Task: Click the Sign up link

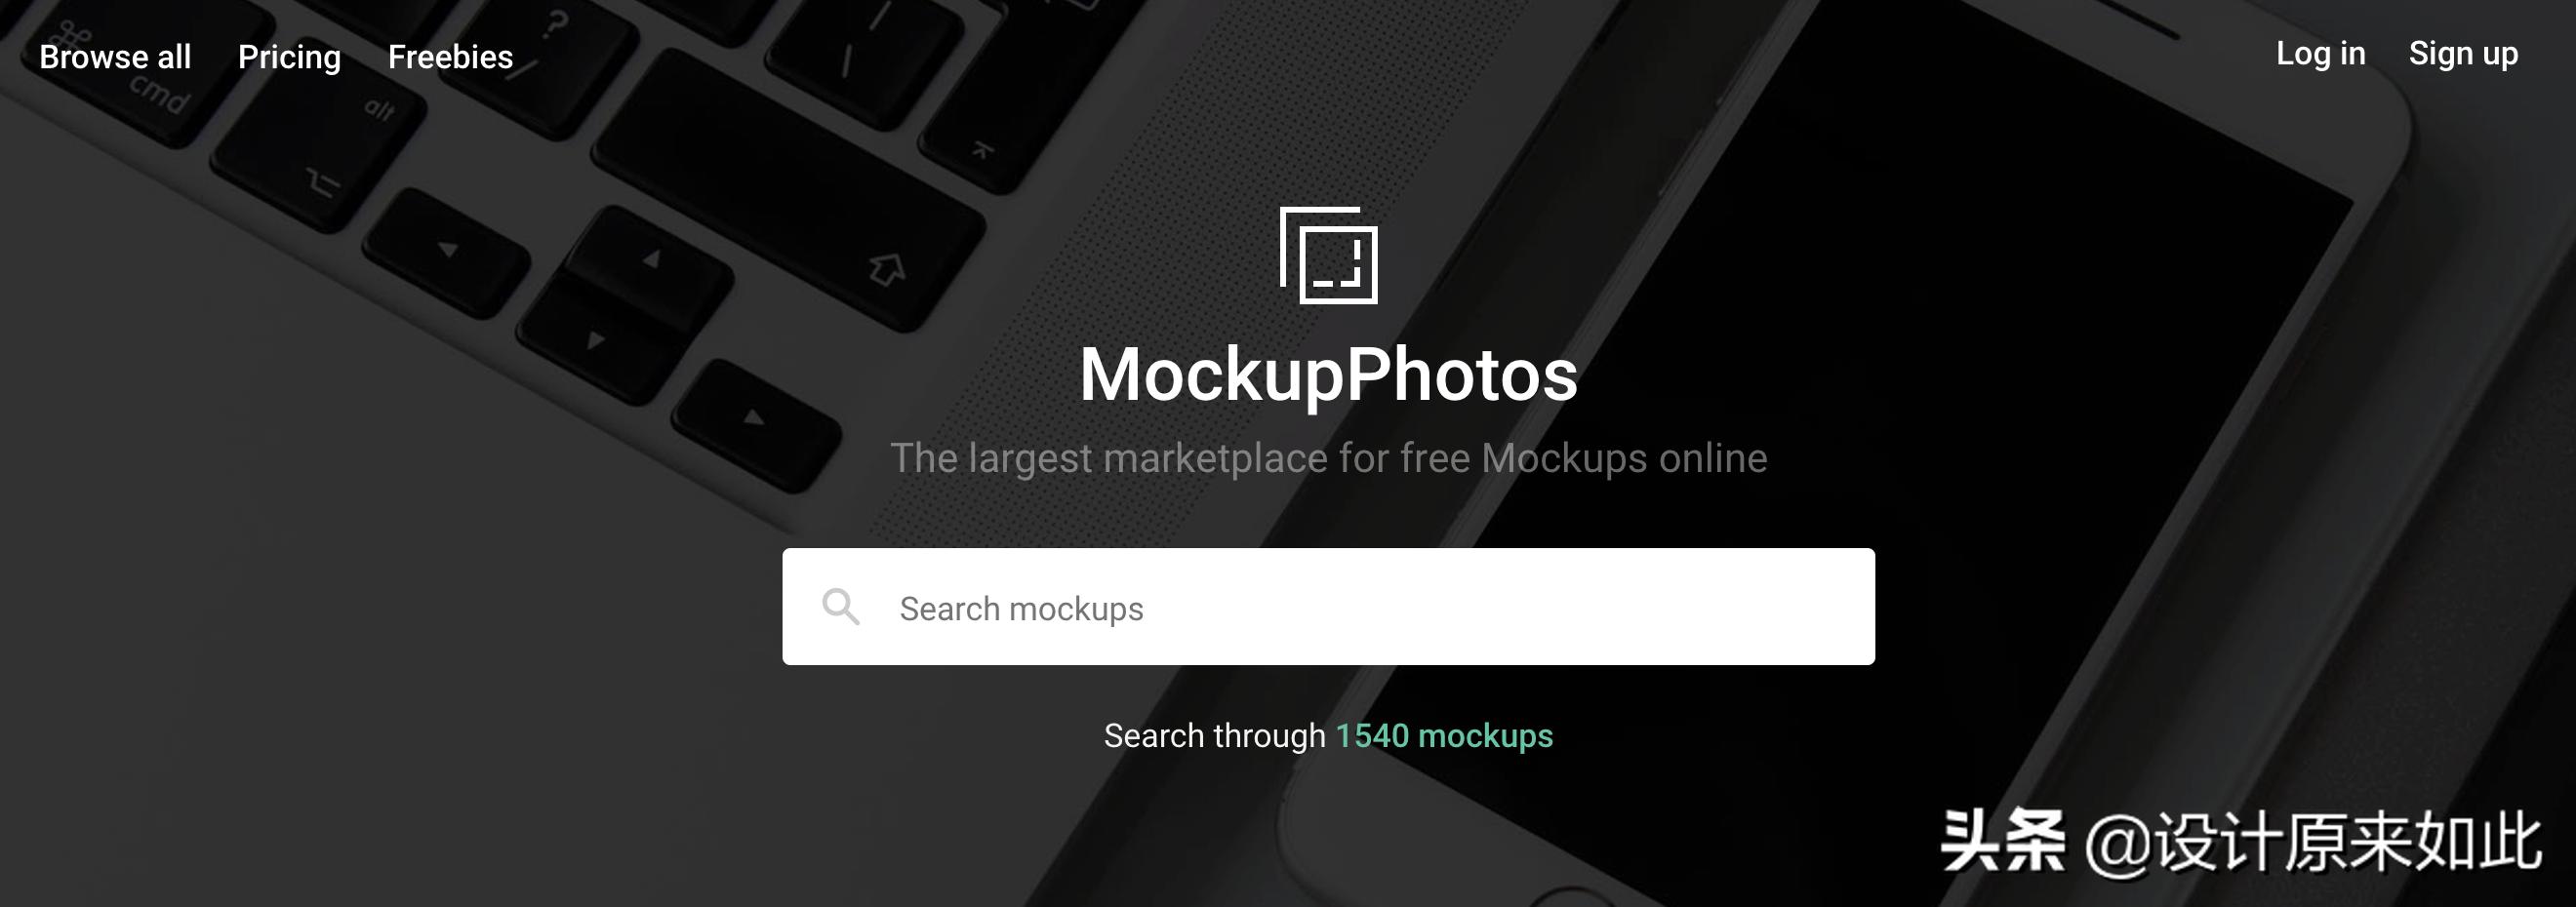Action: click(x=2463, y=53)
